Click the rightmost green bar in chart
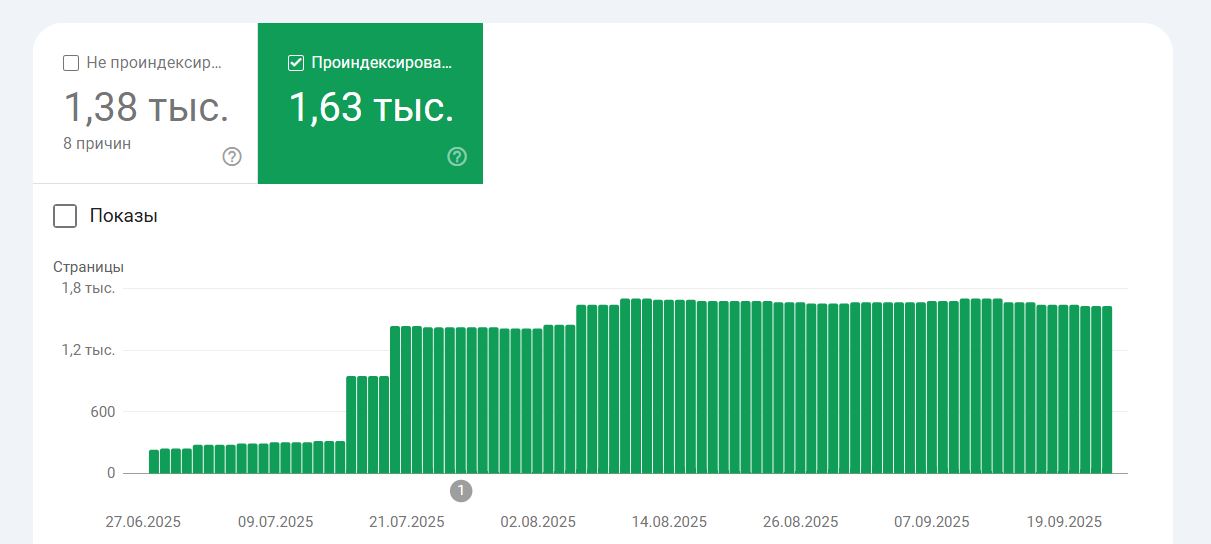 click(1106, 390)
